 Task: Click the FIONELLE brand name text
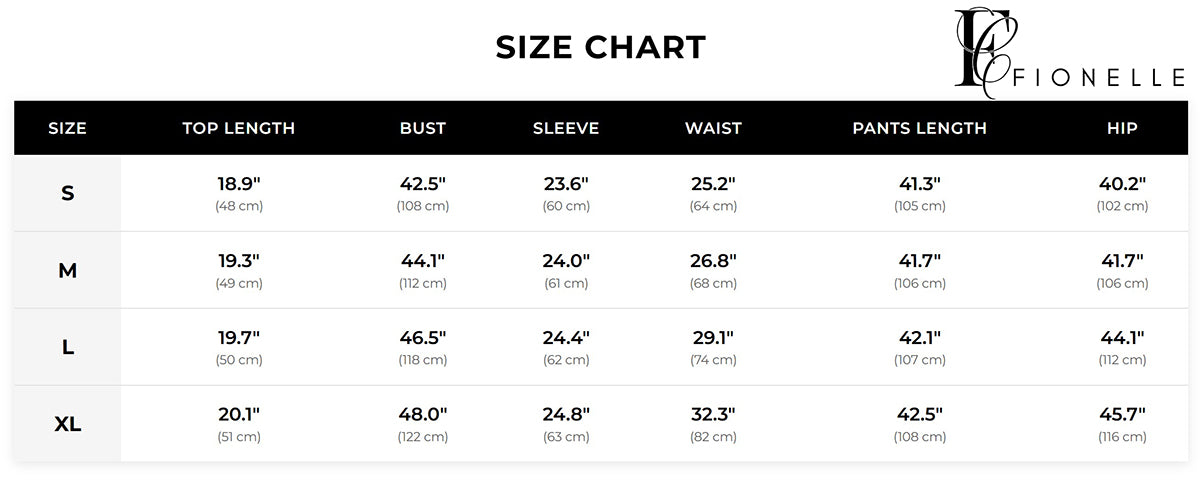tap(1100, 80)
